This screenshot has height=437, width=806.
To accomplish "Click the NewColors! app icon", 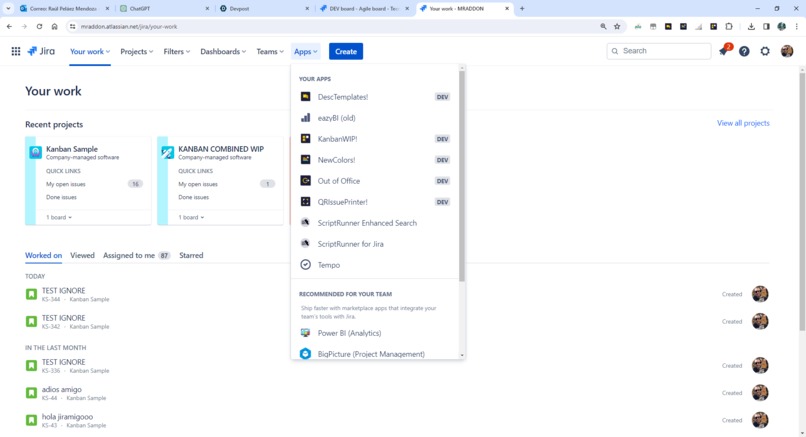I will point(305,160).
